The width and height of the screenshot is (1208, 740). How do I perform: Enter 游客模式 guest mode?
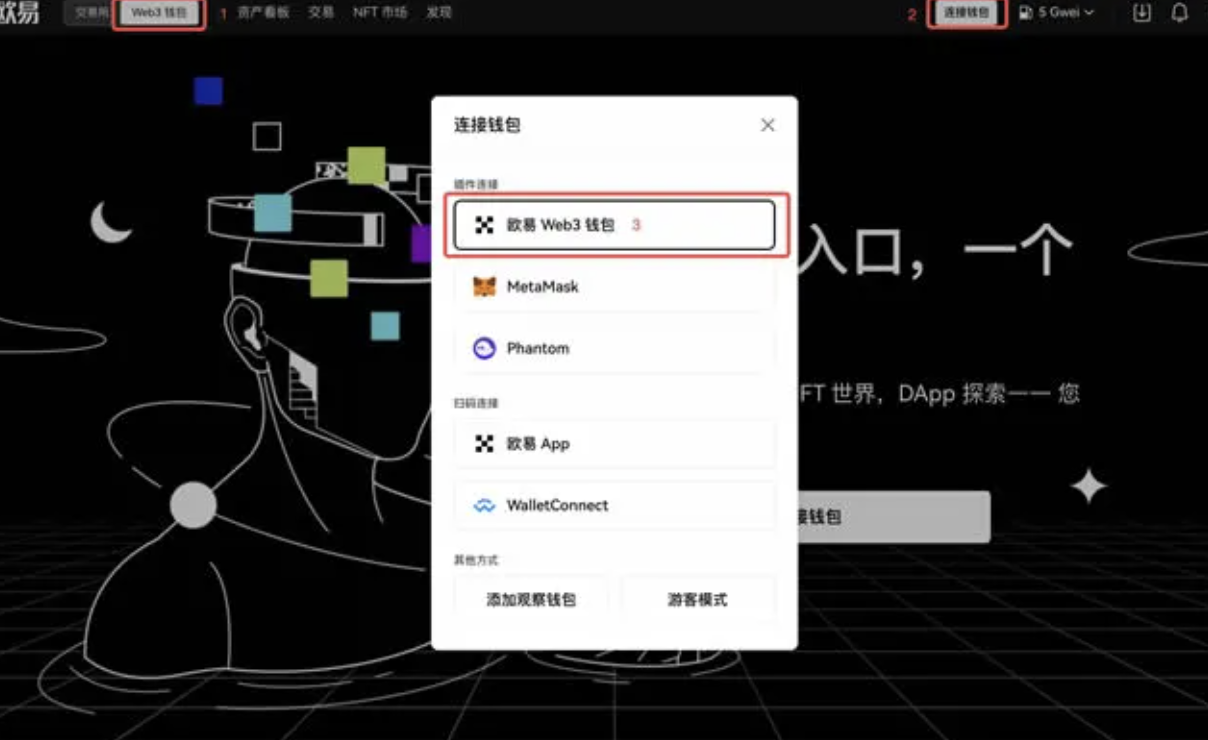click(700, 598)
